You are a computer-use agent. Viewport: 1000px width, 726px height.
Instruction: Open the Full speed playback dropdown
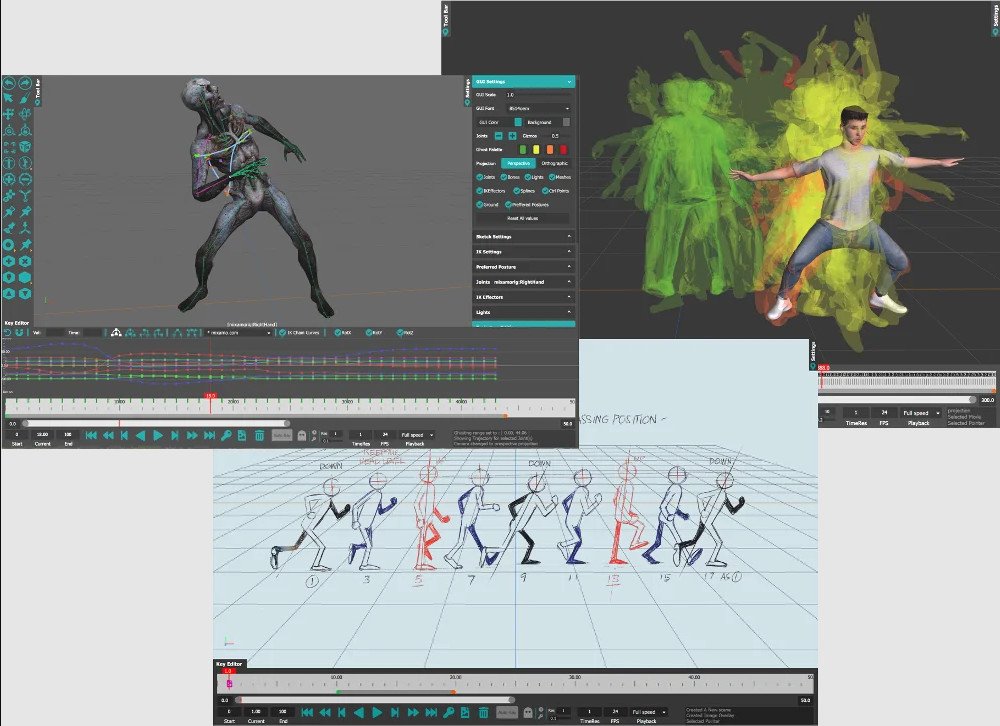pyautogui.click(x=417, y=435)
